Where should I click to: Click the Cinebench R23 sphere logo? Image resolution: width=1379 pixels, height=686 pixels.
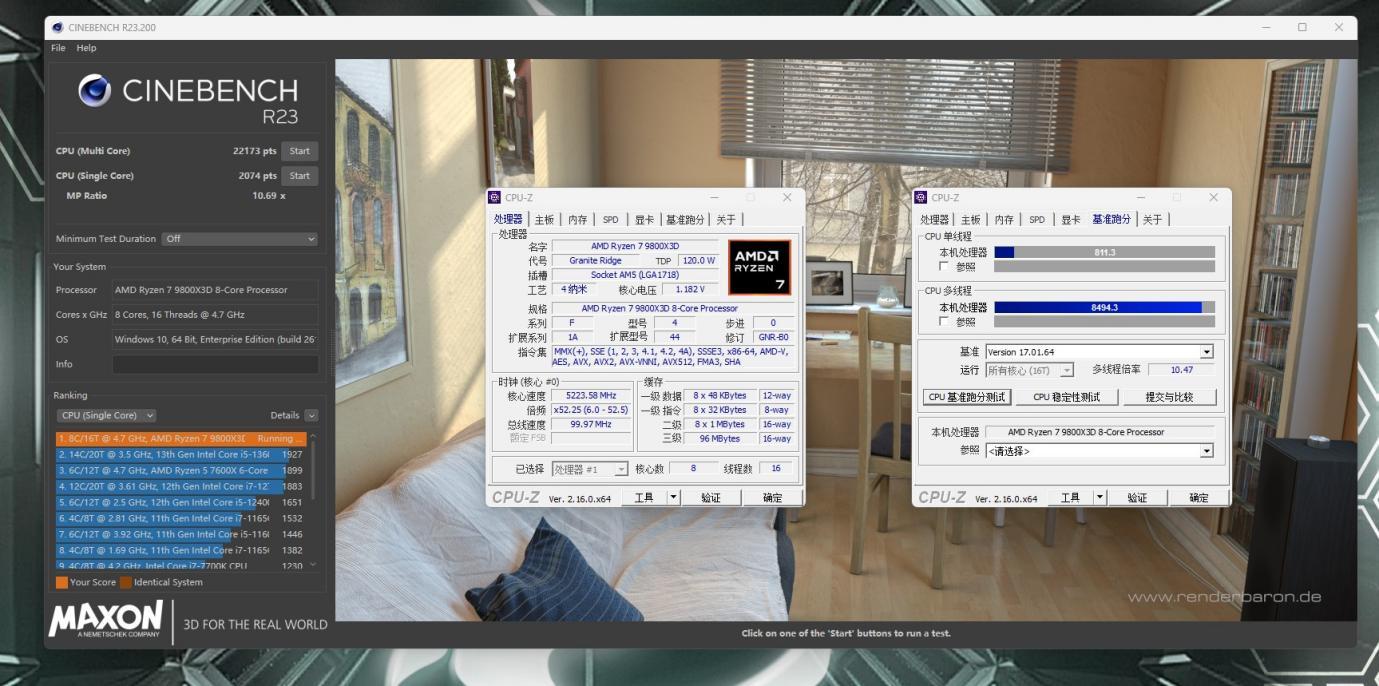point(94,91)
